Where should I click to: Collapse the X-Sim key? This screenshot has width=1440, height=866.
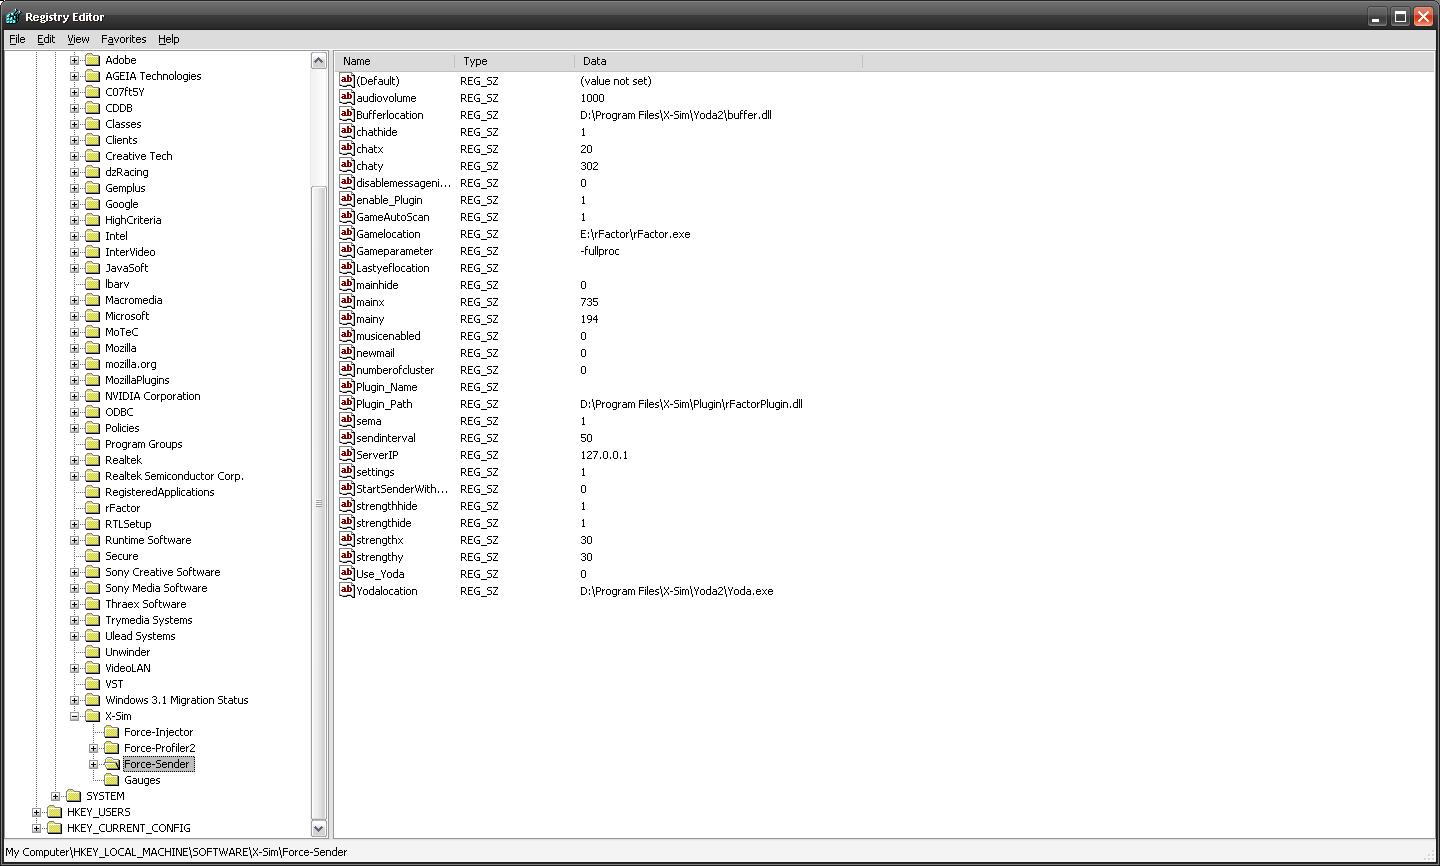click(x=74, y=716)
